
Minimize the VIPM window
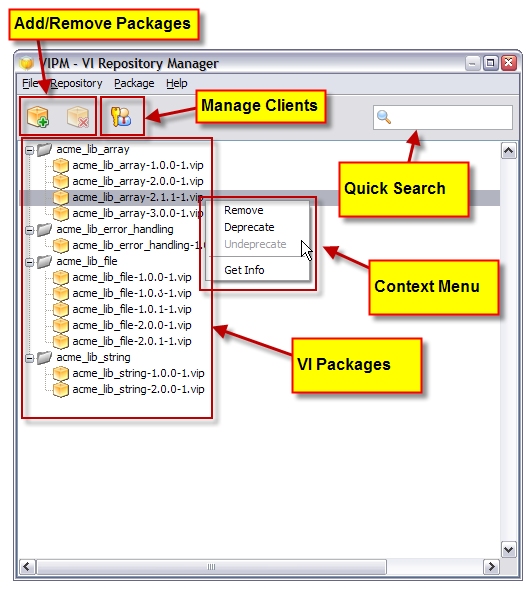(x=472, y=63)
